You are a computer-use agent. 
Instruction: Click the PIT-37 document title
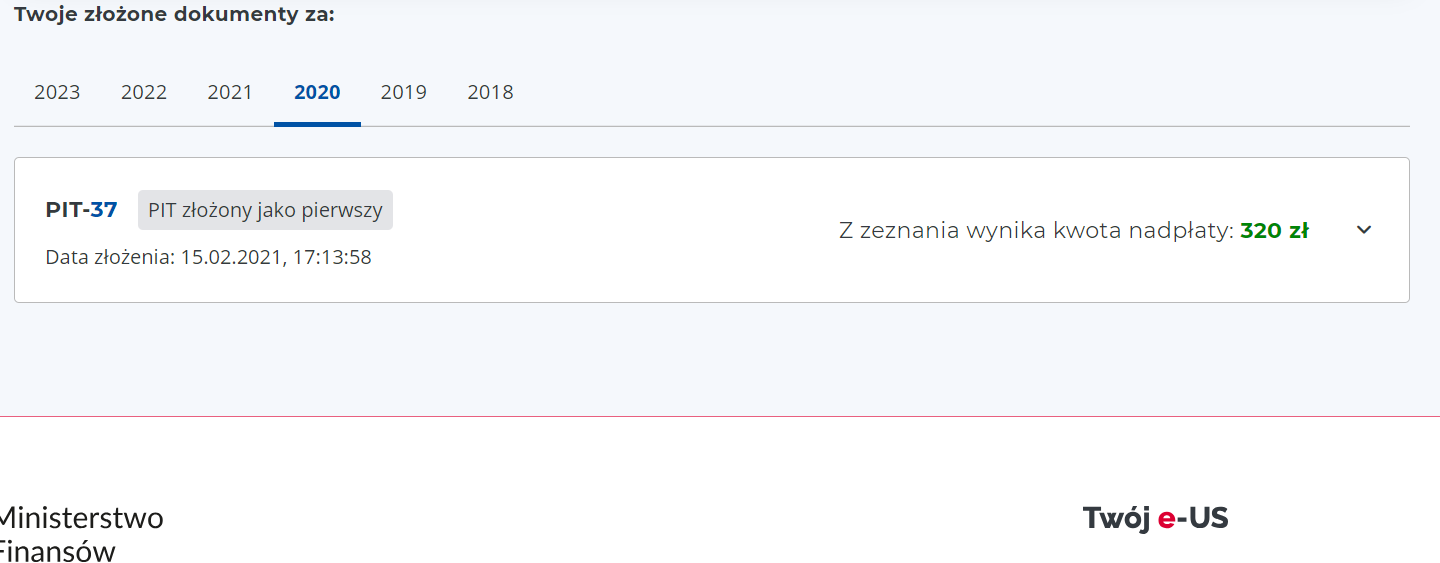pyautogui.click(x=82, y=210)
